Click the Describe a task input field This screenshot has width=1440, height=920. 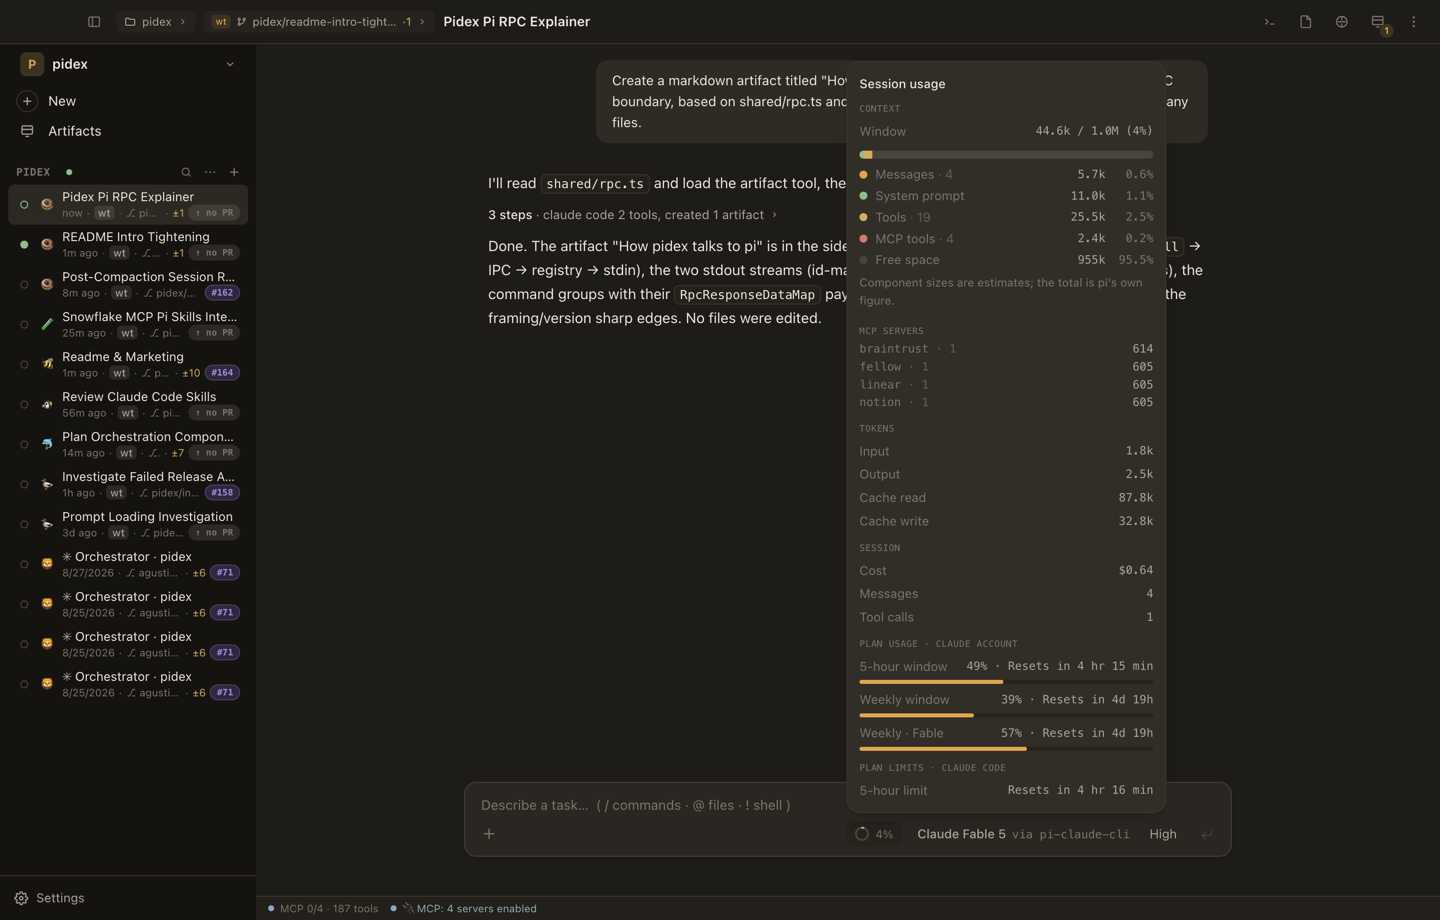[846, 805]
